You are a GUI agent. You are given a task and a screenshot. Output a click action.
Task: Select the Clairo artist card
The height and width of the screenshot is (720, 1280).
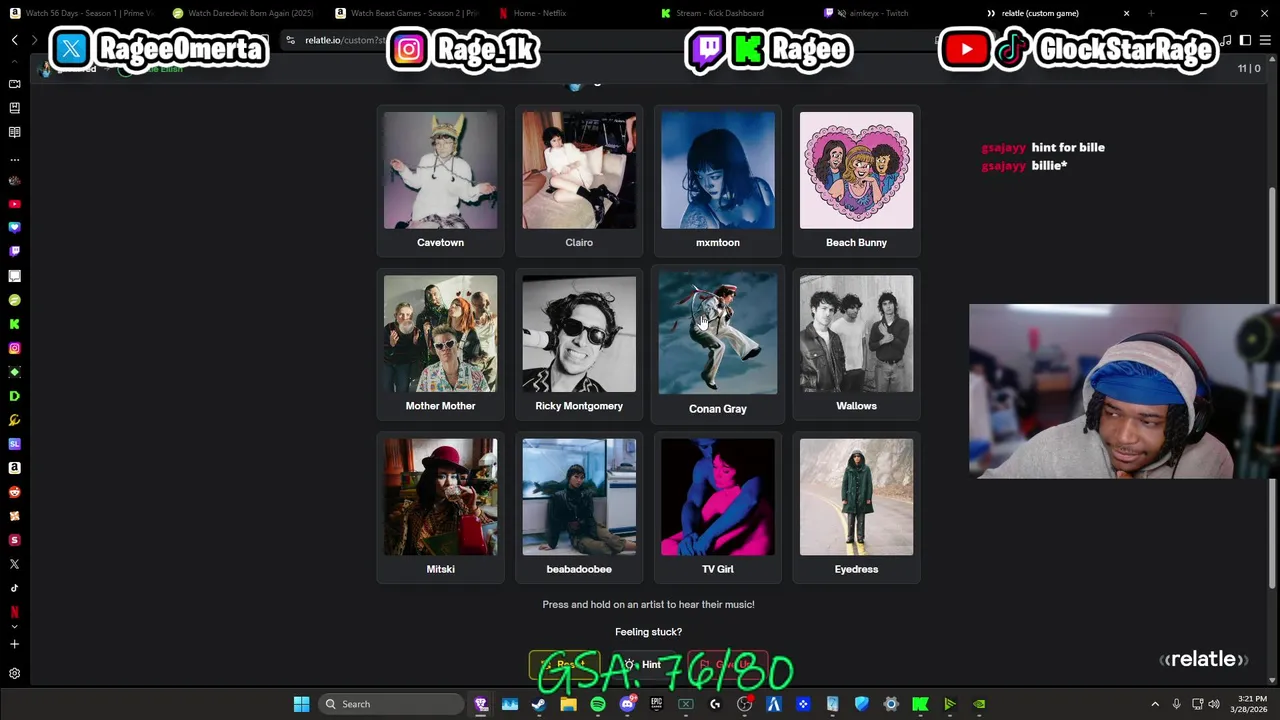(579, 181)
